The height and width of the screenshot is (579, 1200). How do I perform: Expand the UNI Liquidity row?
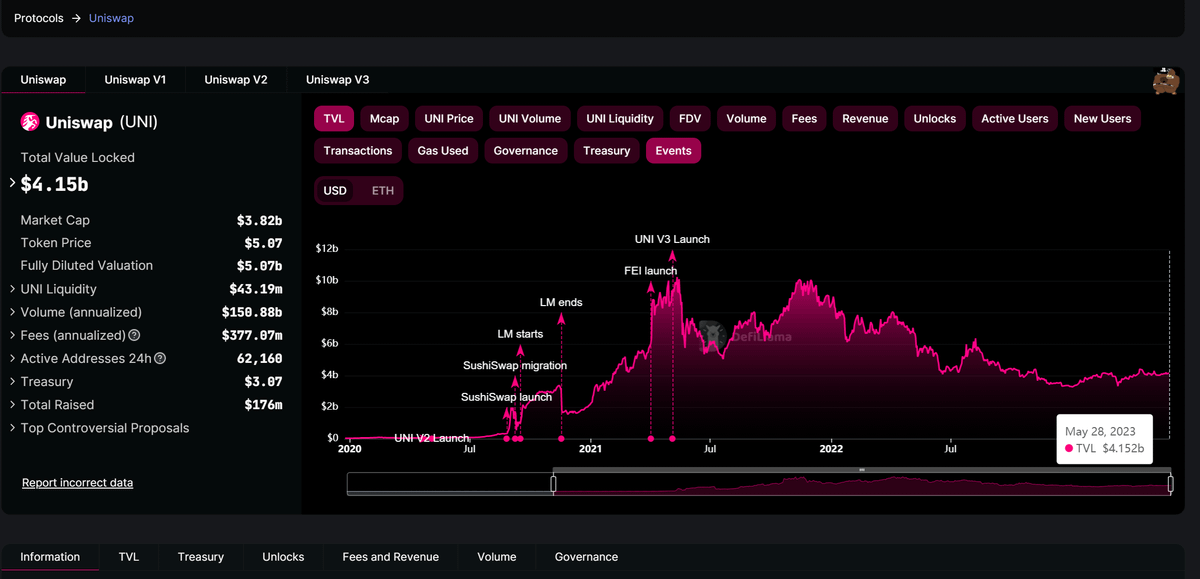[13, 289]
